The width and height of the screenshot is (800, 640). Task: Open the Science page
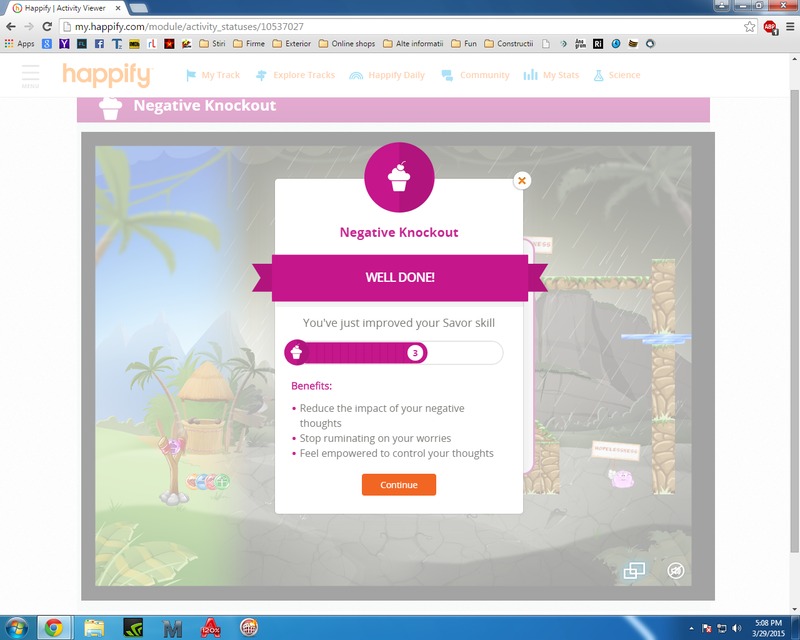point(616,75)
